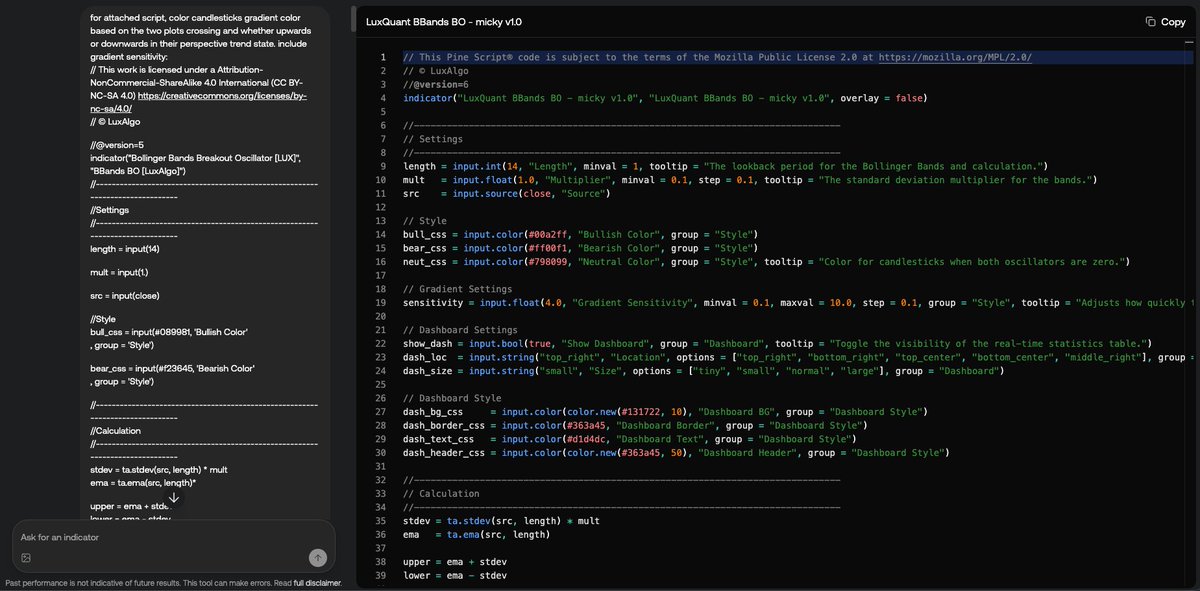This screenshot has height=591, width=1200.
Task: Click the 'dash_text_css' code line
Action: coord(631,439)
